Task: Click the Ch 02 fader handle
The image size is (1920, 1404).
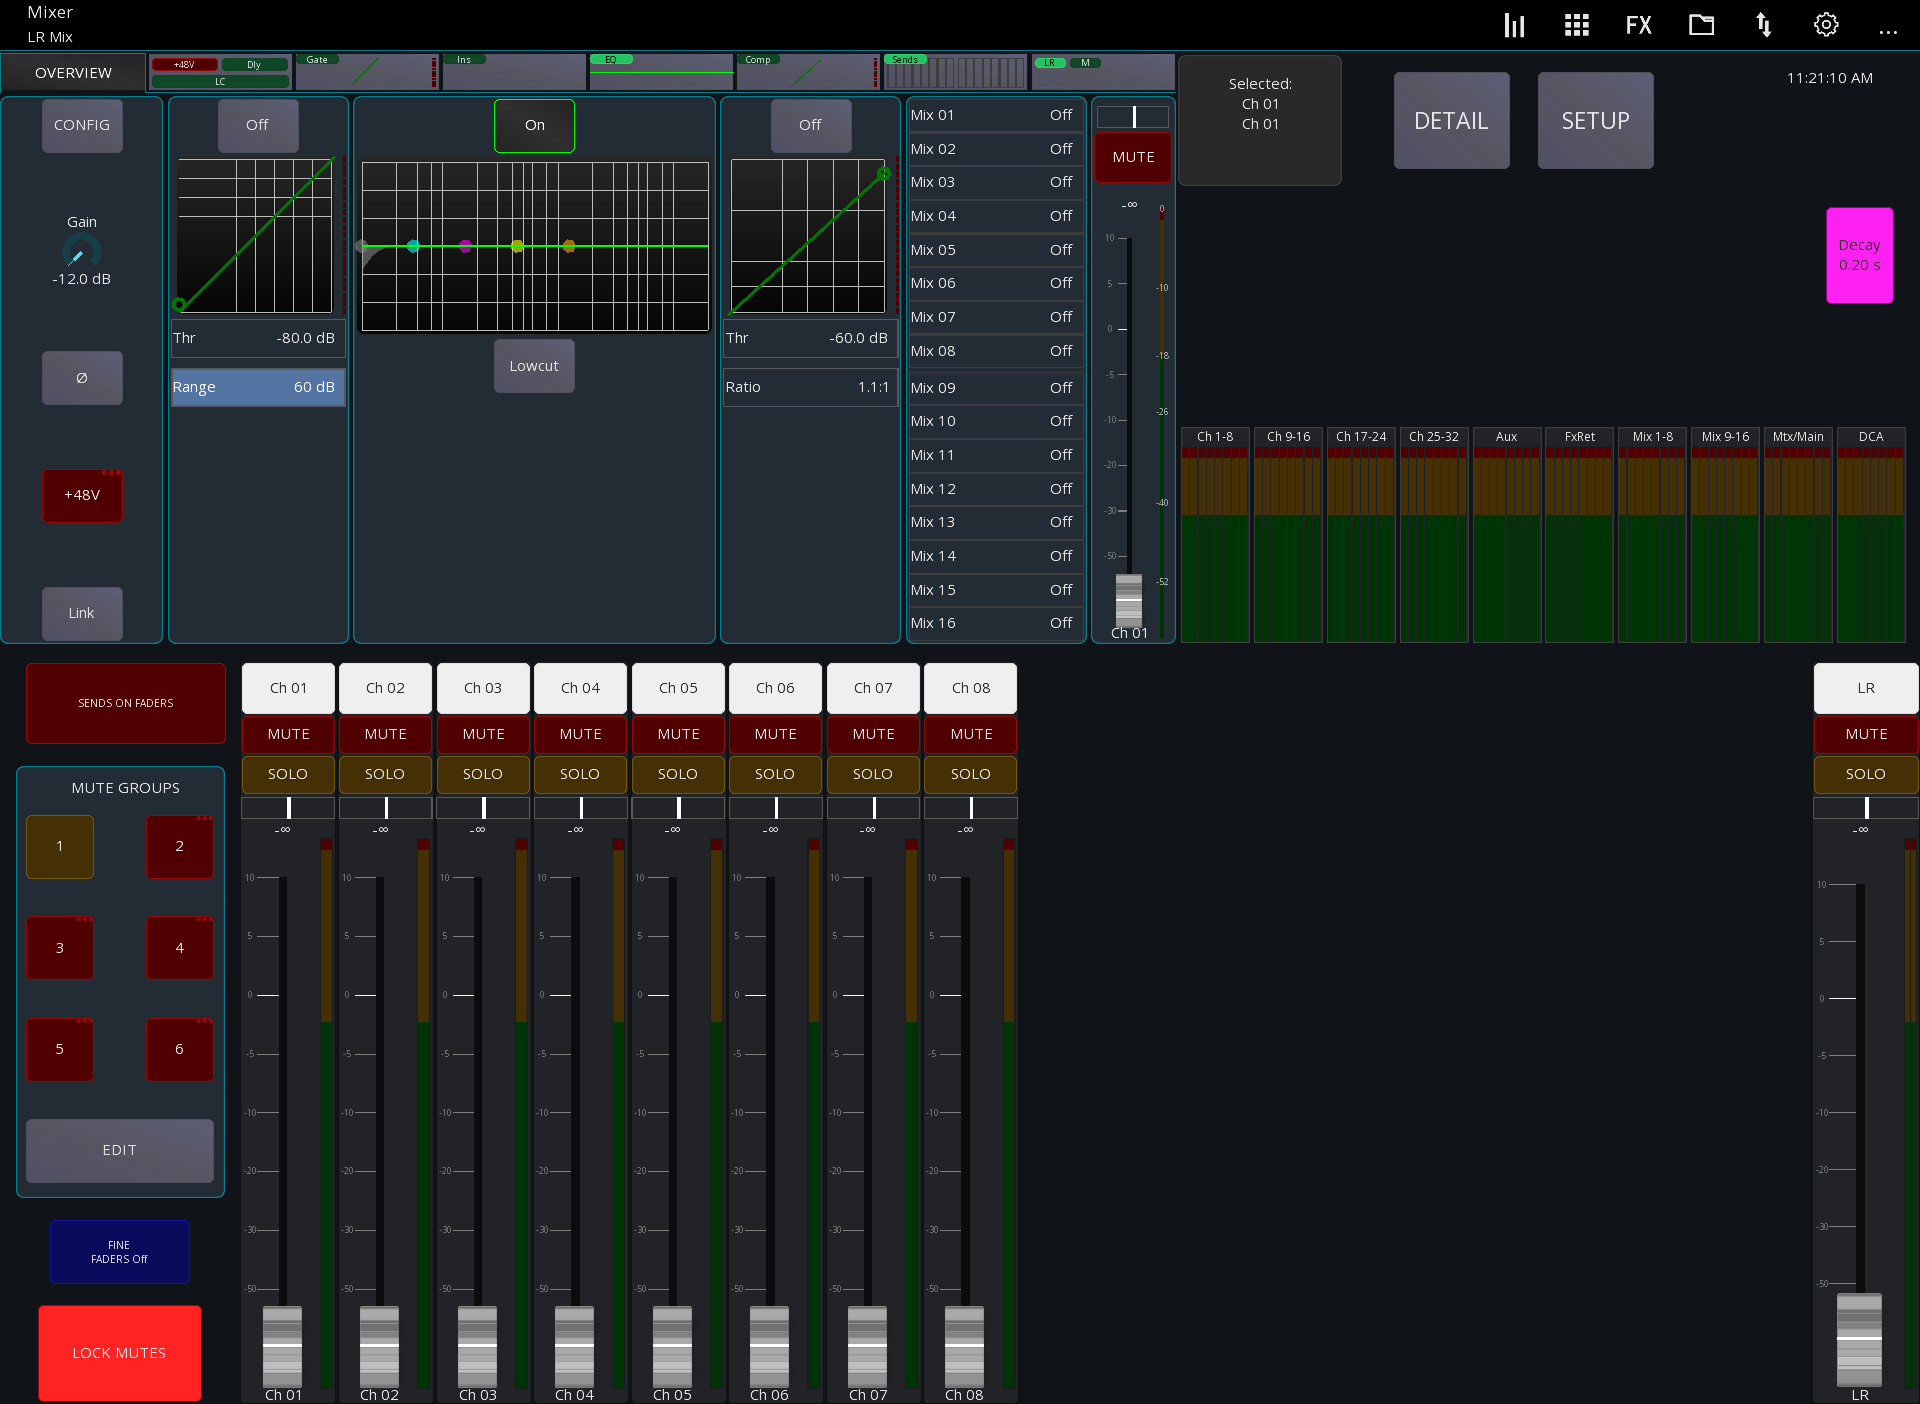Action: coord(380,1346)
